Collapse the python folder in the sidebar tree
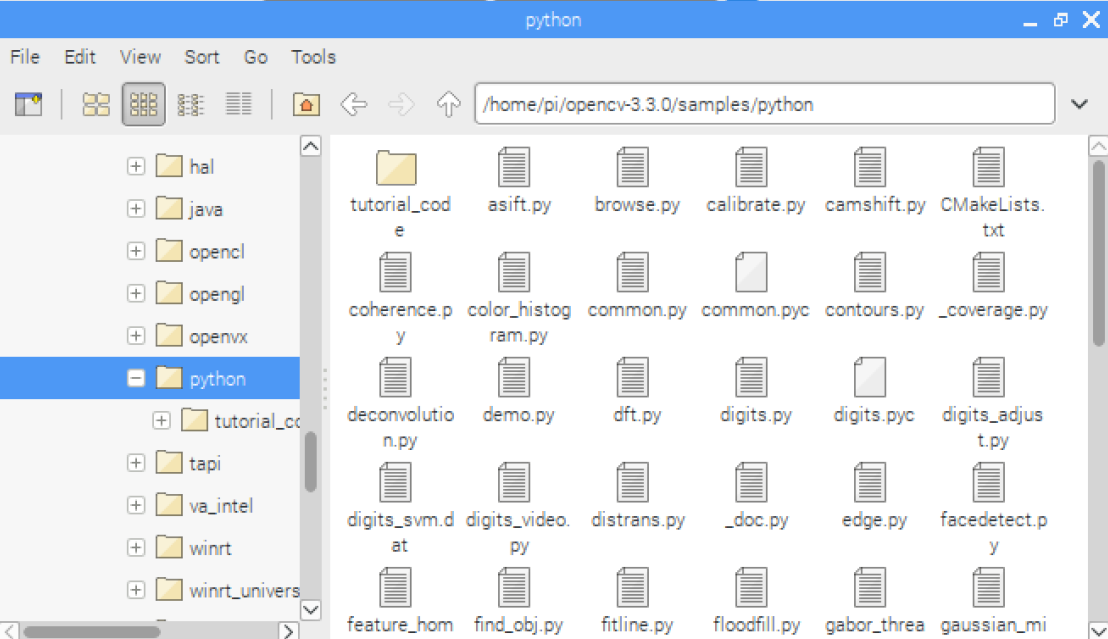 [x=136, y=378]
